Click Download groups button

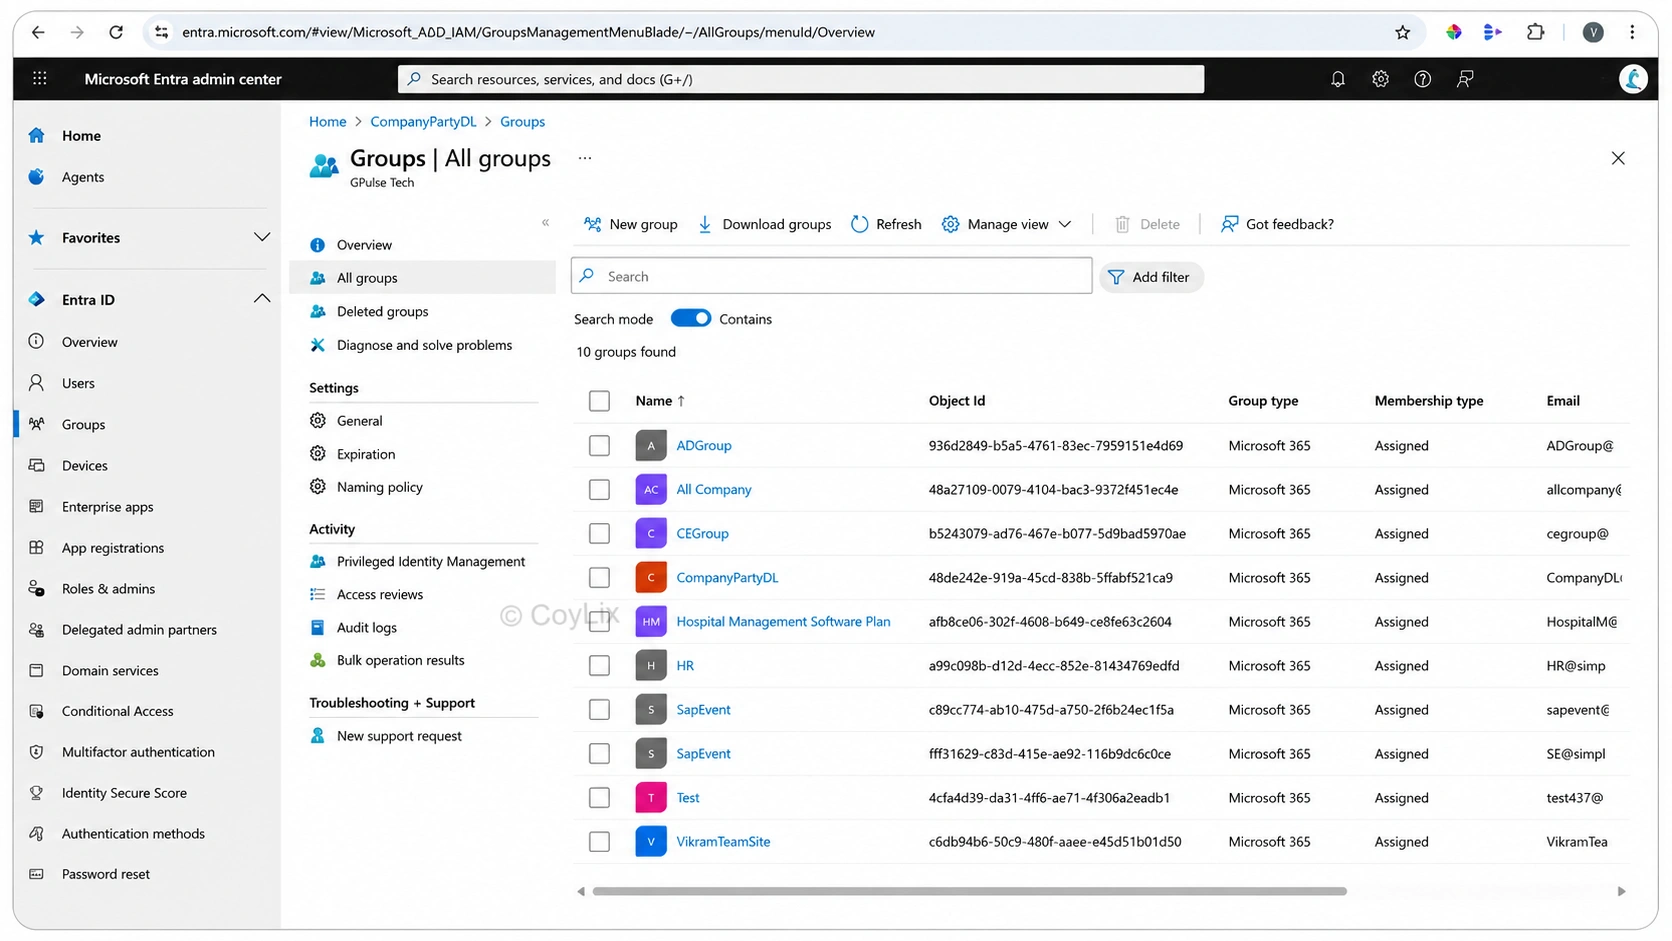[764, 224]
